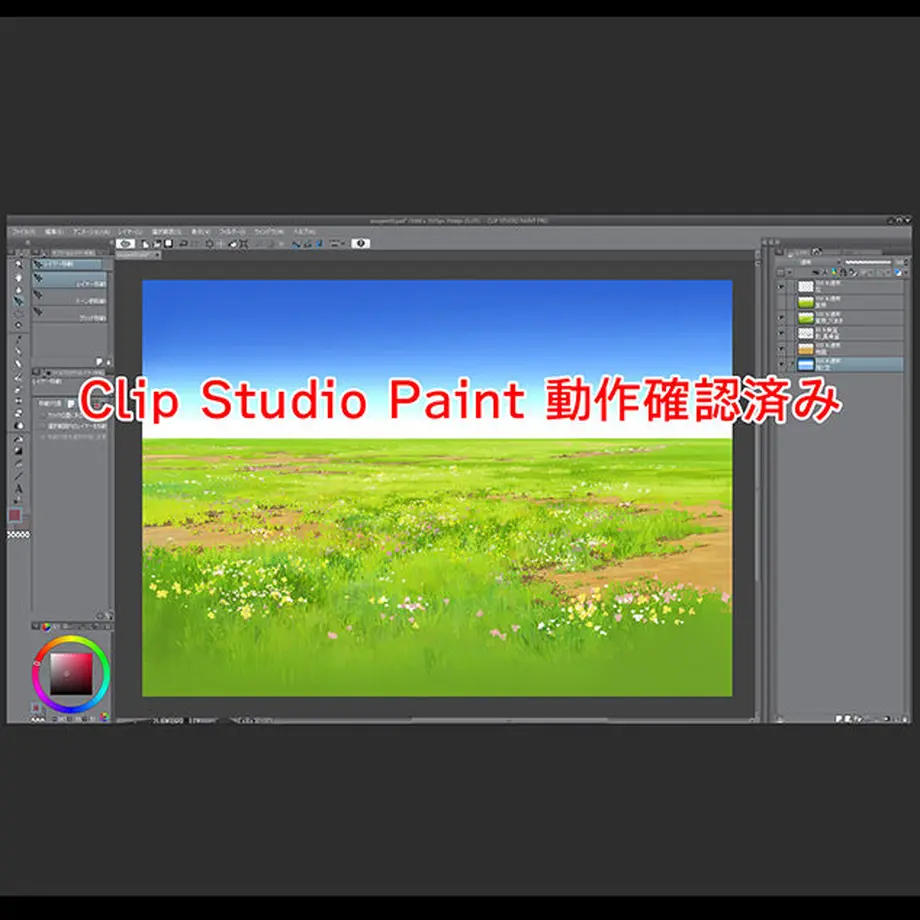Select the Eraser tool in toolbox

pos(18,412)
